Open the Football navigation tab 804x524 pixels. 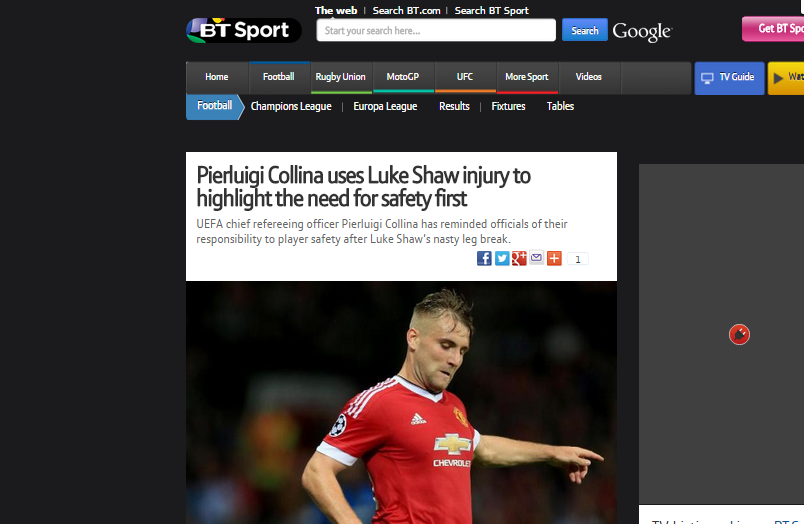click(x=279, y=77)
